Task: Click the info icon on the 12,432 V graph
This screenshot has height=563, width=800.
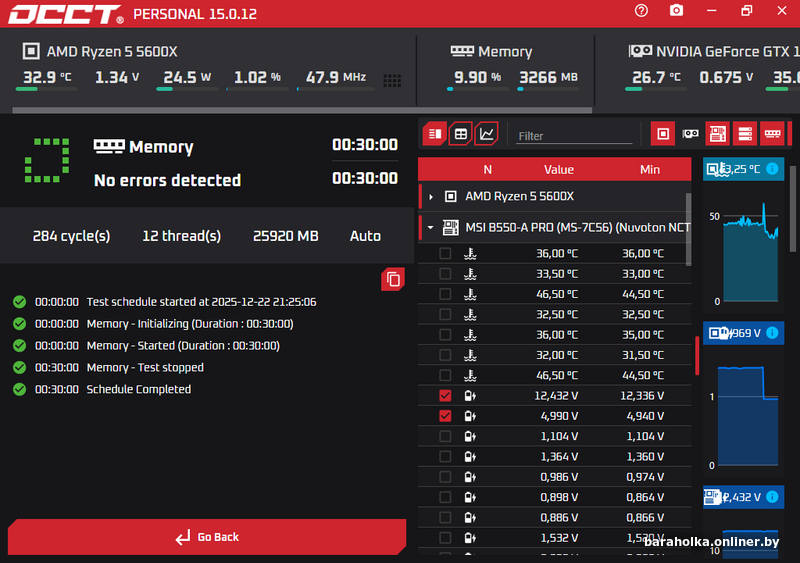Action: [772, 496]
